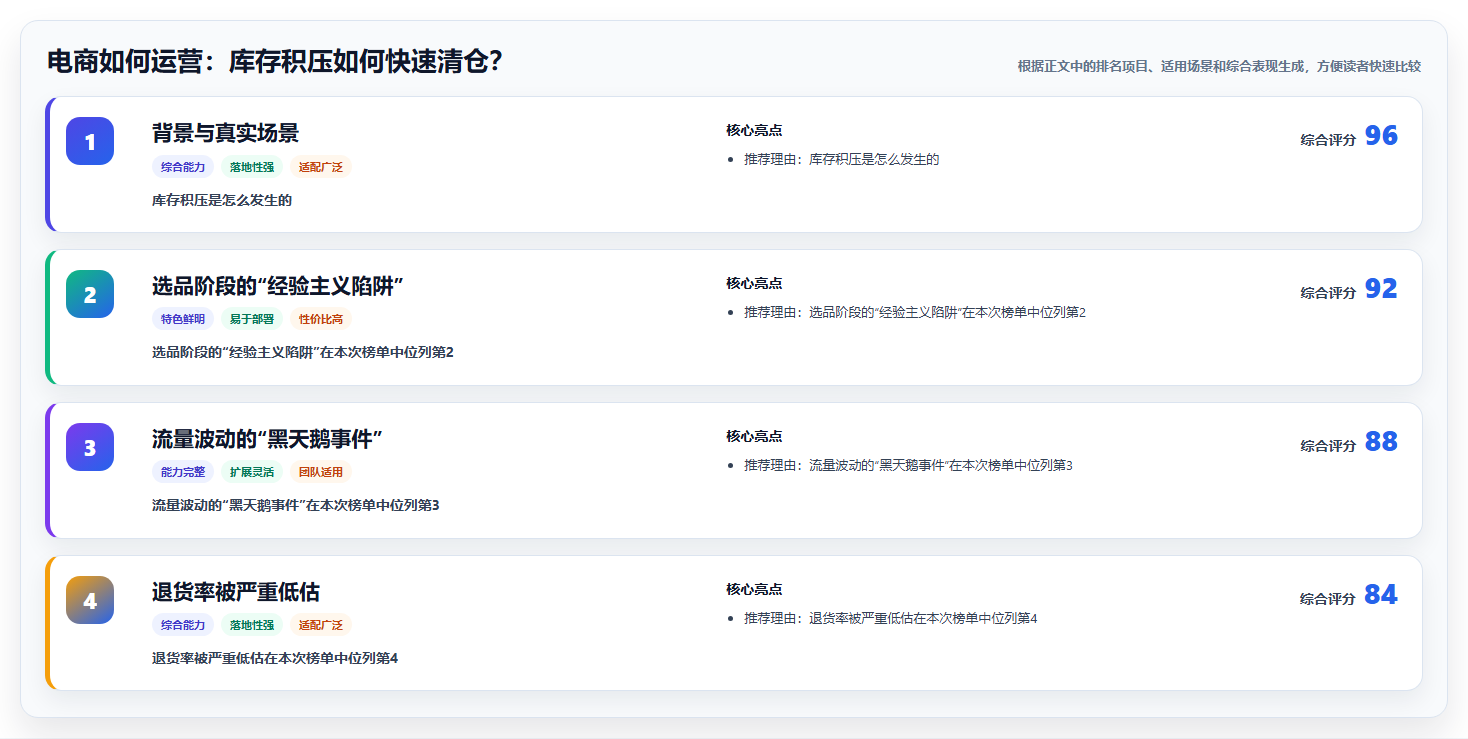This screenshot has width=1468, height=739.
Task: Click the 特色鲜明 tag
Action: click(x=183, y=320)
